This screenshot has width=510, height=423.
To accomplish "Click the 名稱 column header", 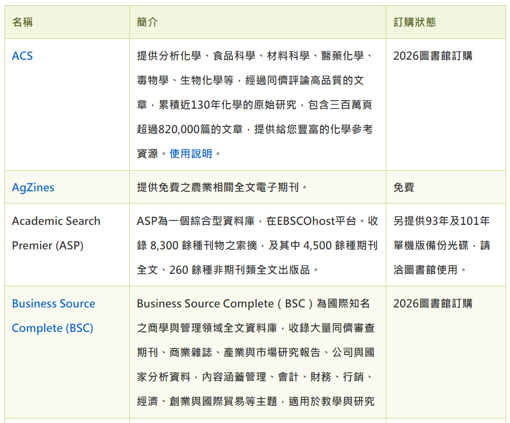I will 22,22.
